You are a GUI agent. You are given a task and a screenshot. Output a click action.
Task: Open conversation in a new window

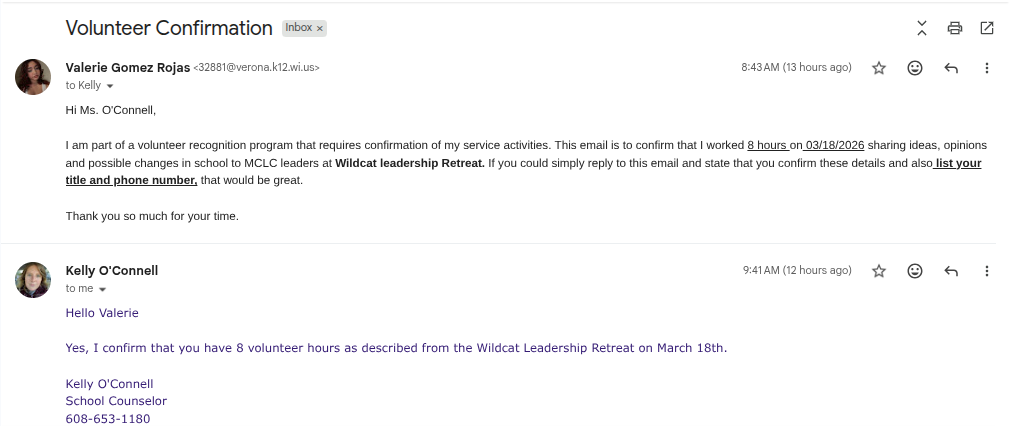[x=987, y=28]
